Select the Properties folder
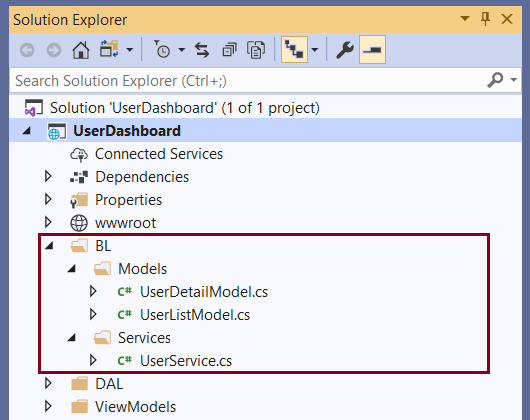Screen dimensions: 530x420 pyautogui.click(x=128, y=200)
